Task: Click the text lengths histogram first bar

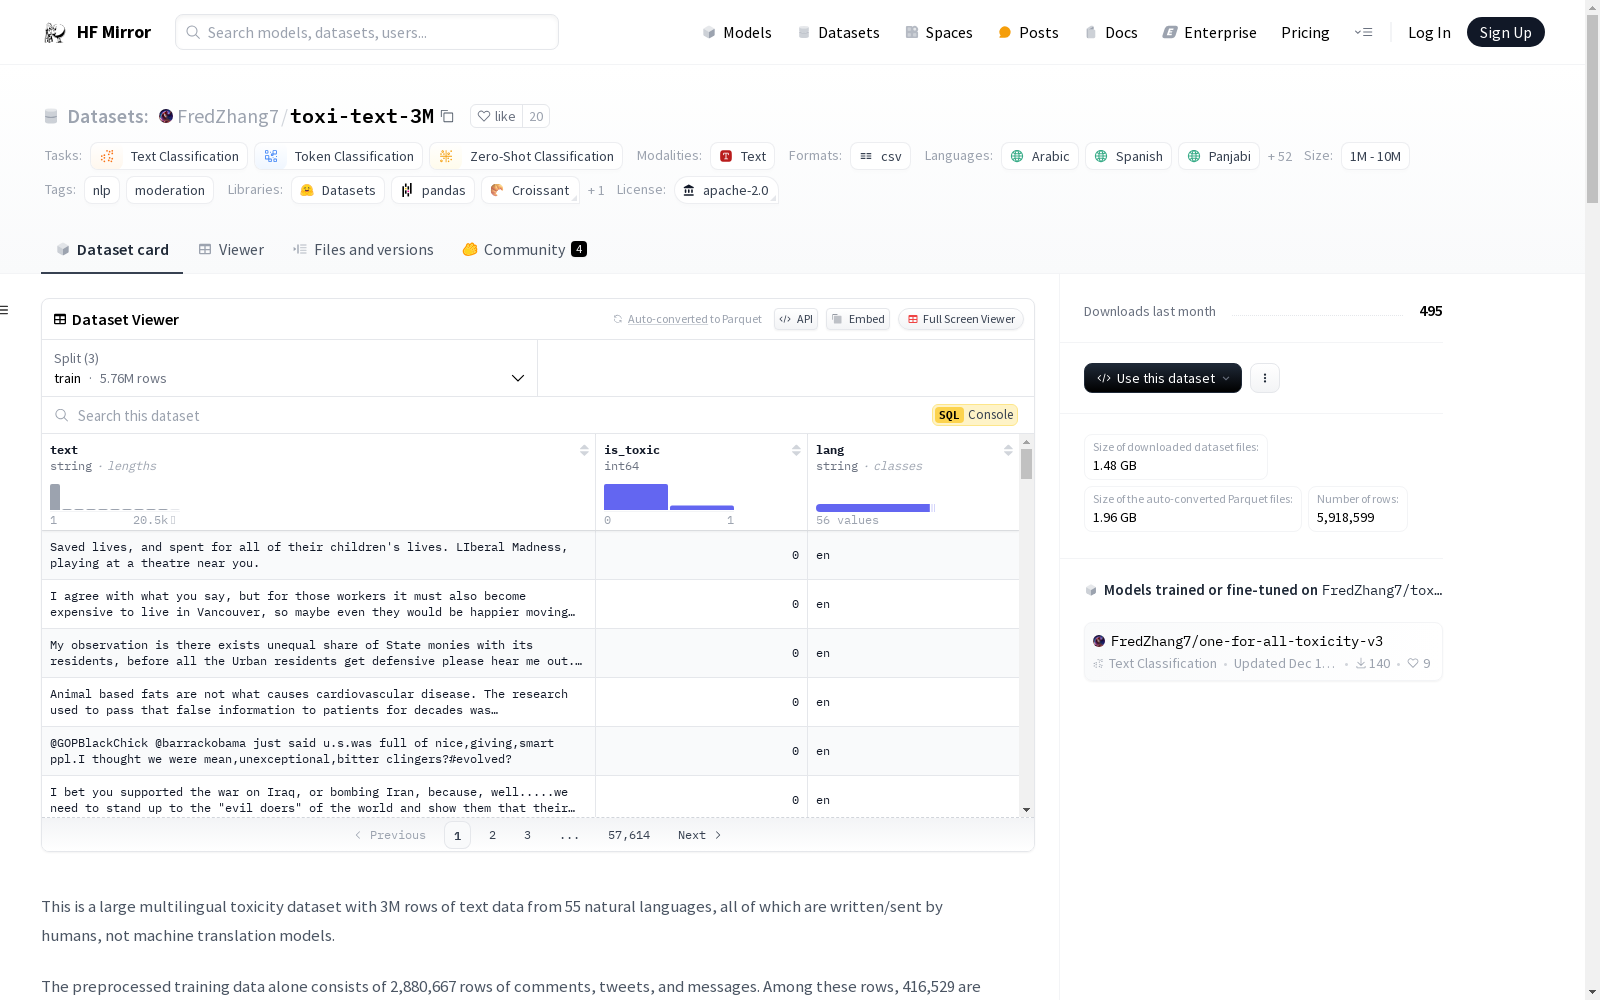Action: pos(55,497)
